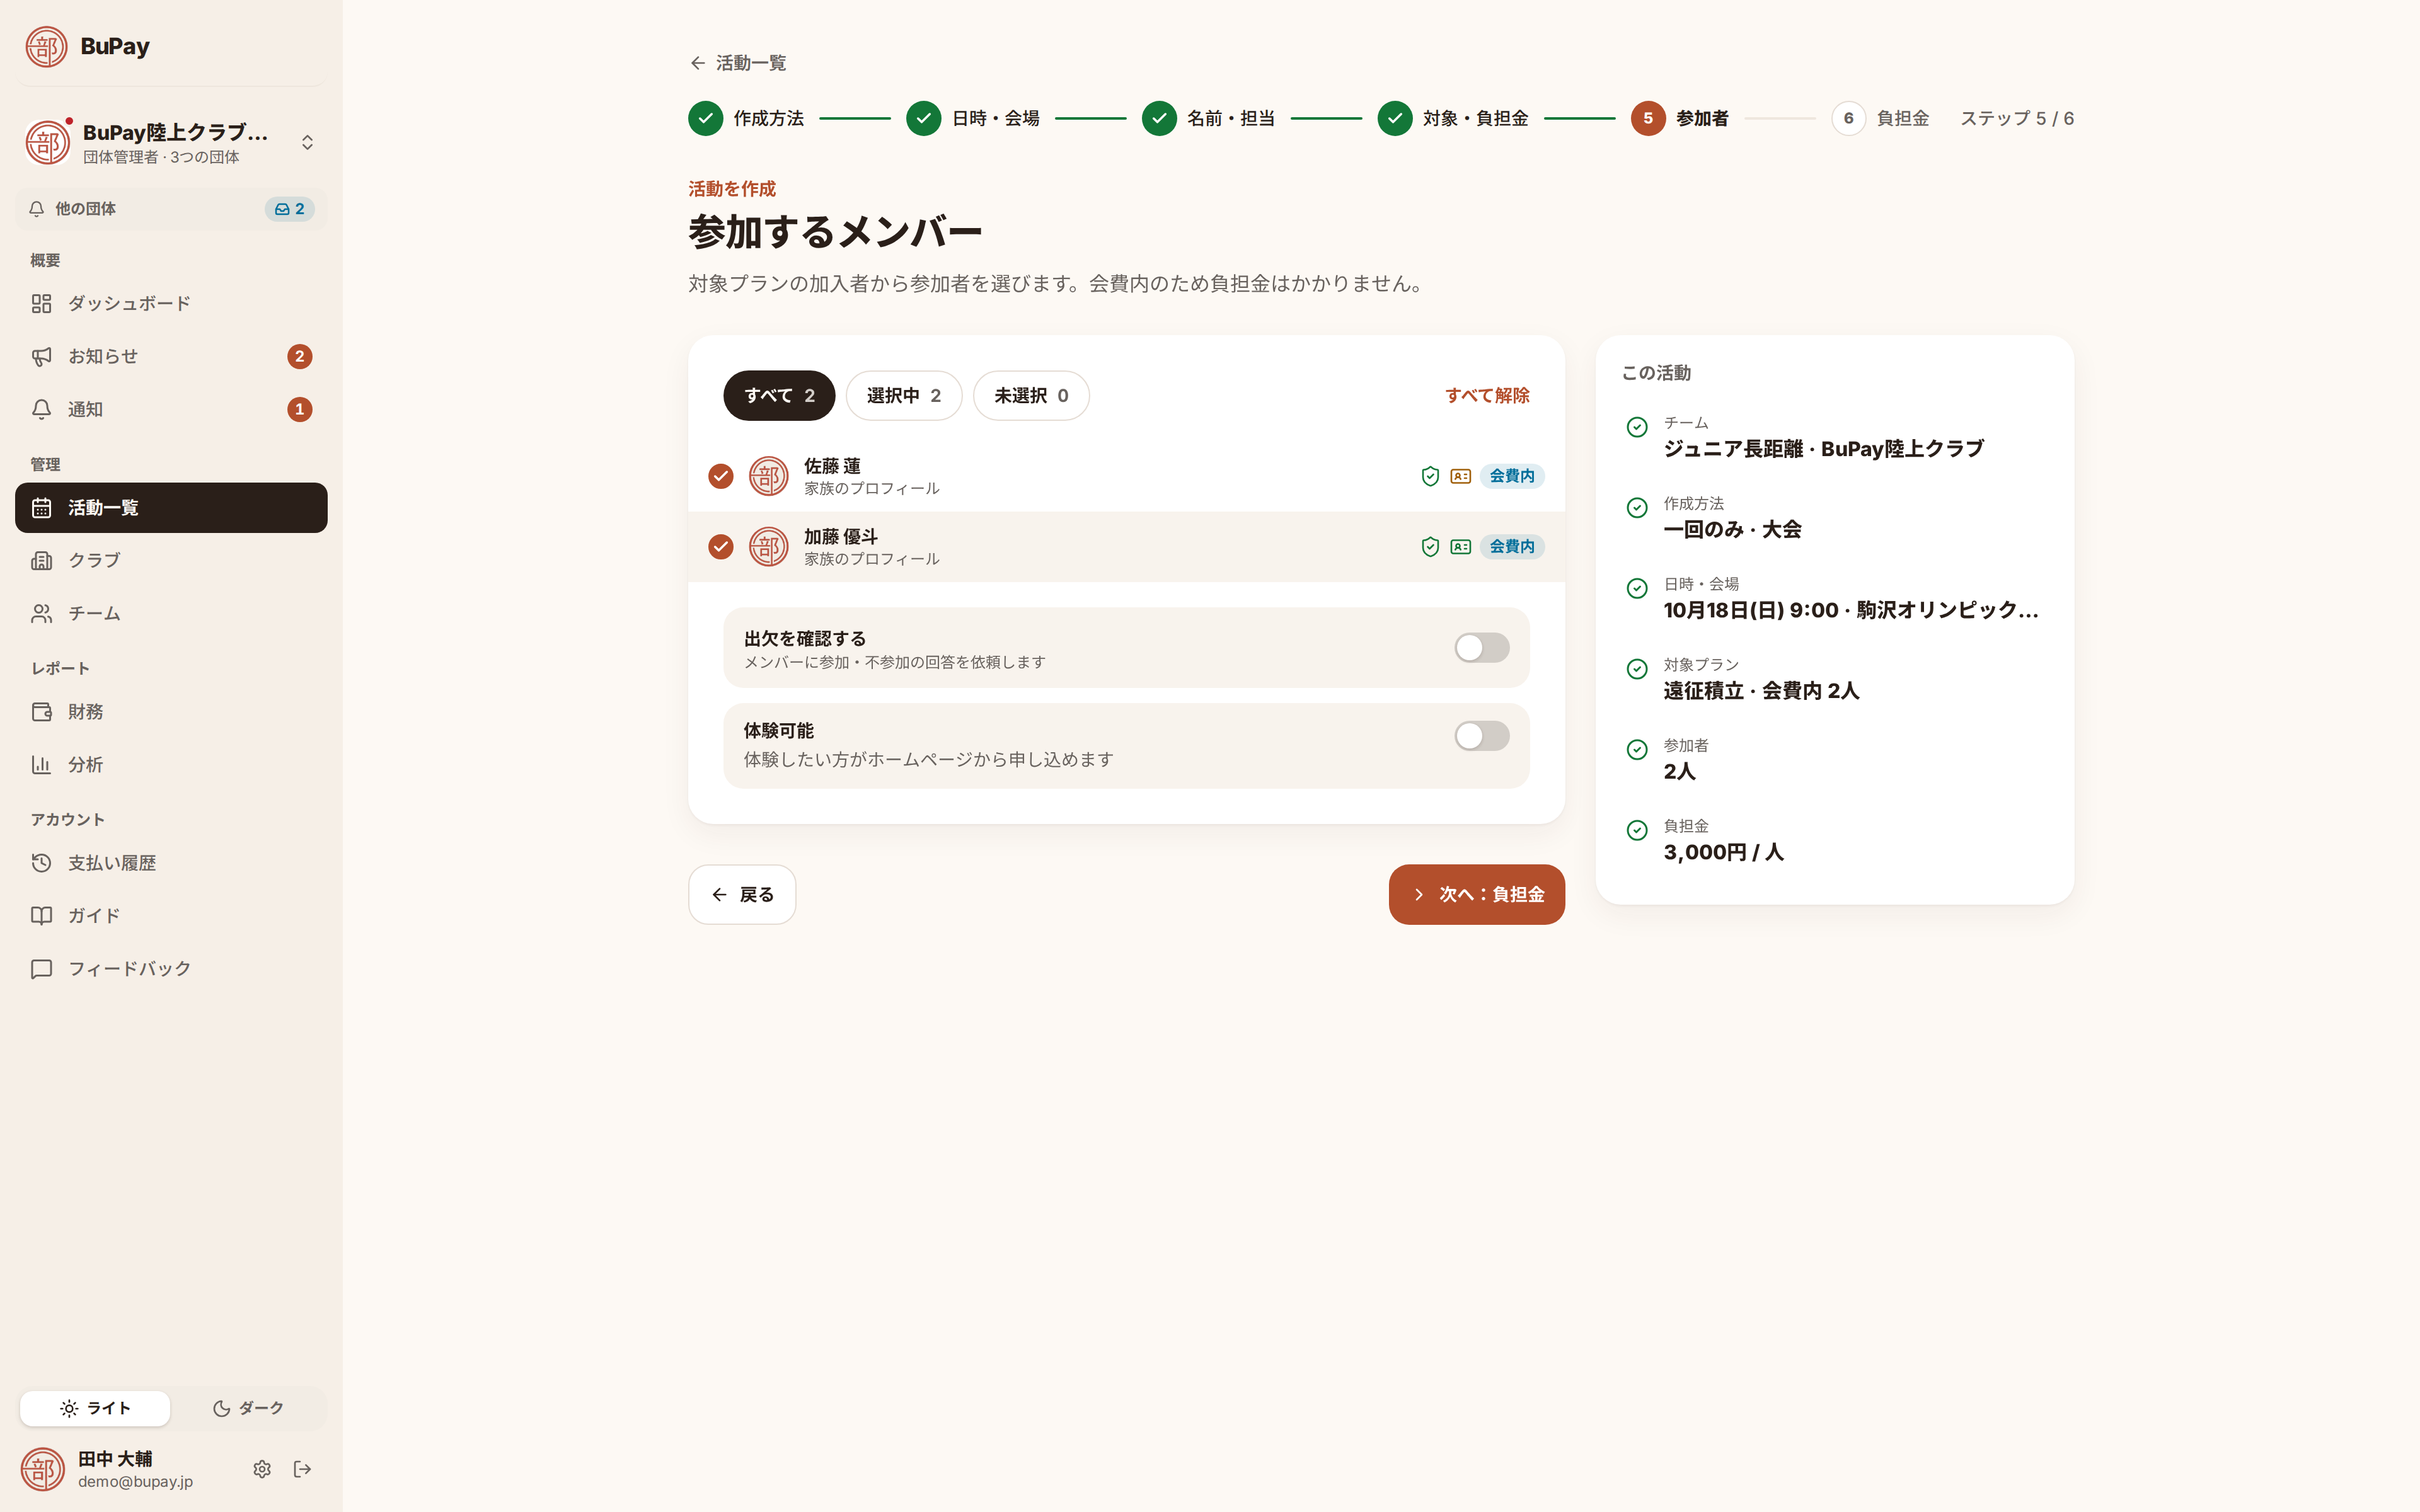Viewport: 2420px width, 1512px height.
Task: Uncheck member 佐藤 蓮
Action: 721,476
